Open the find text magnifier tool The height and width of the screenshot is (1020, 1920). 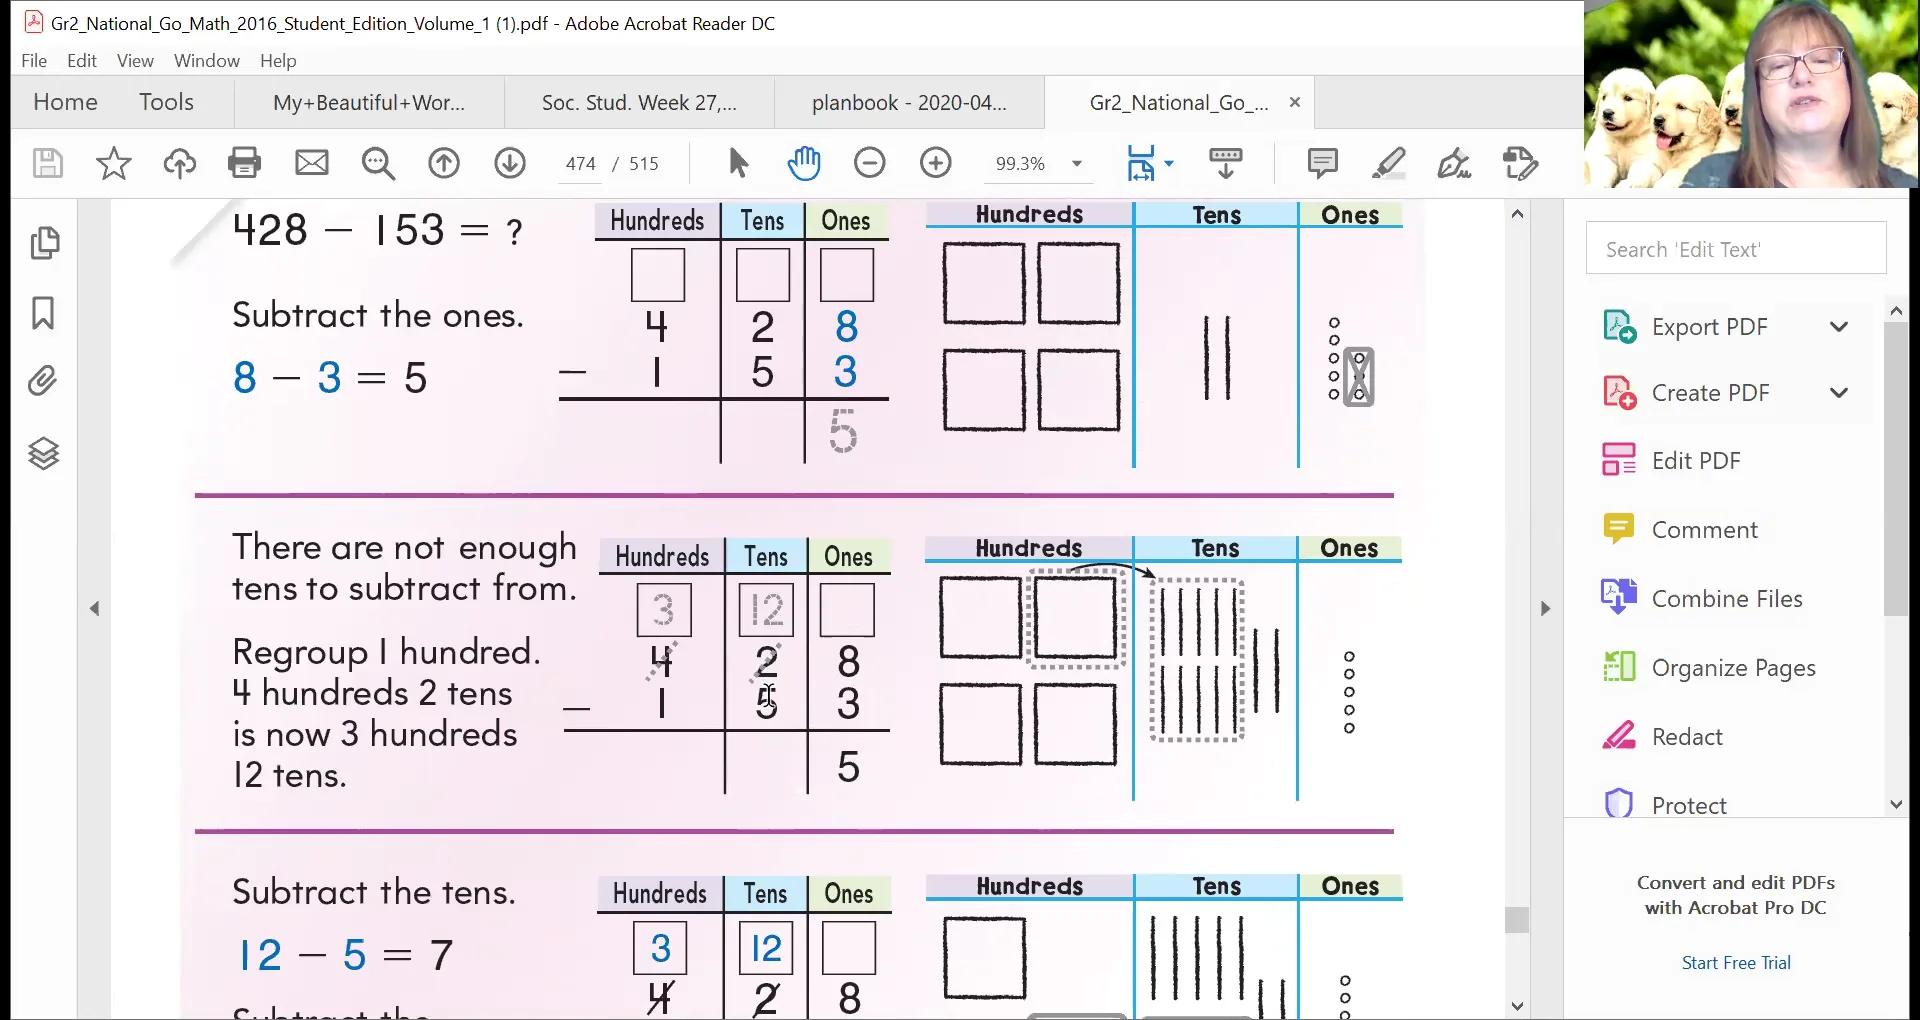pos(378,163)
